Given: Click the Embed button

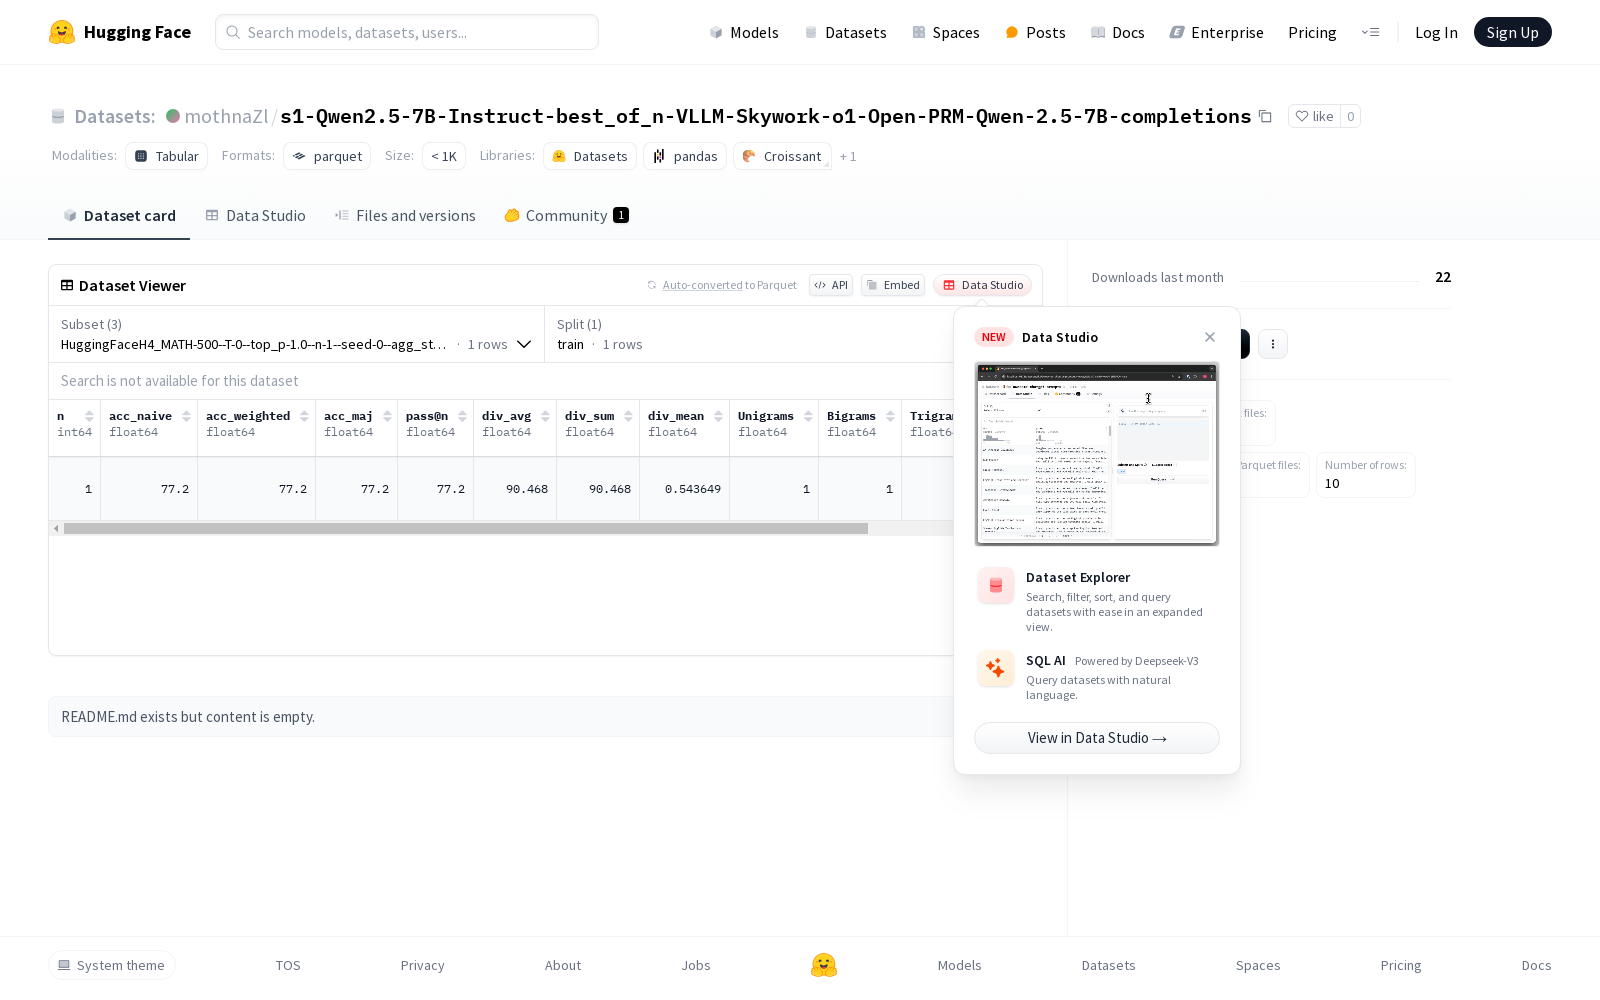Looking at the screenshot, I should [893, 285].
